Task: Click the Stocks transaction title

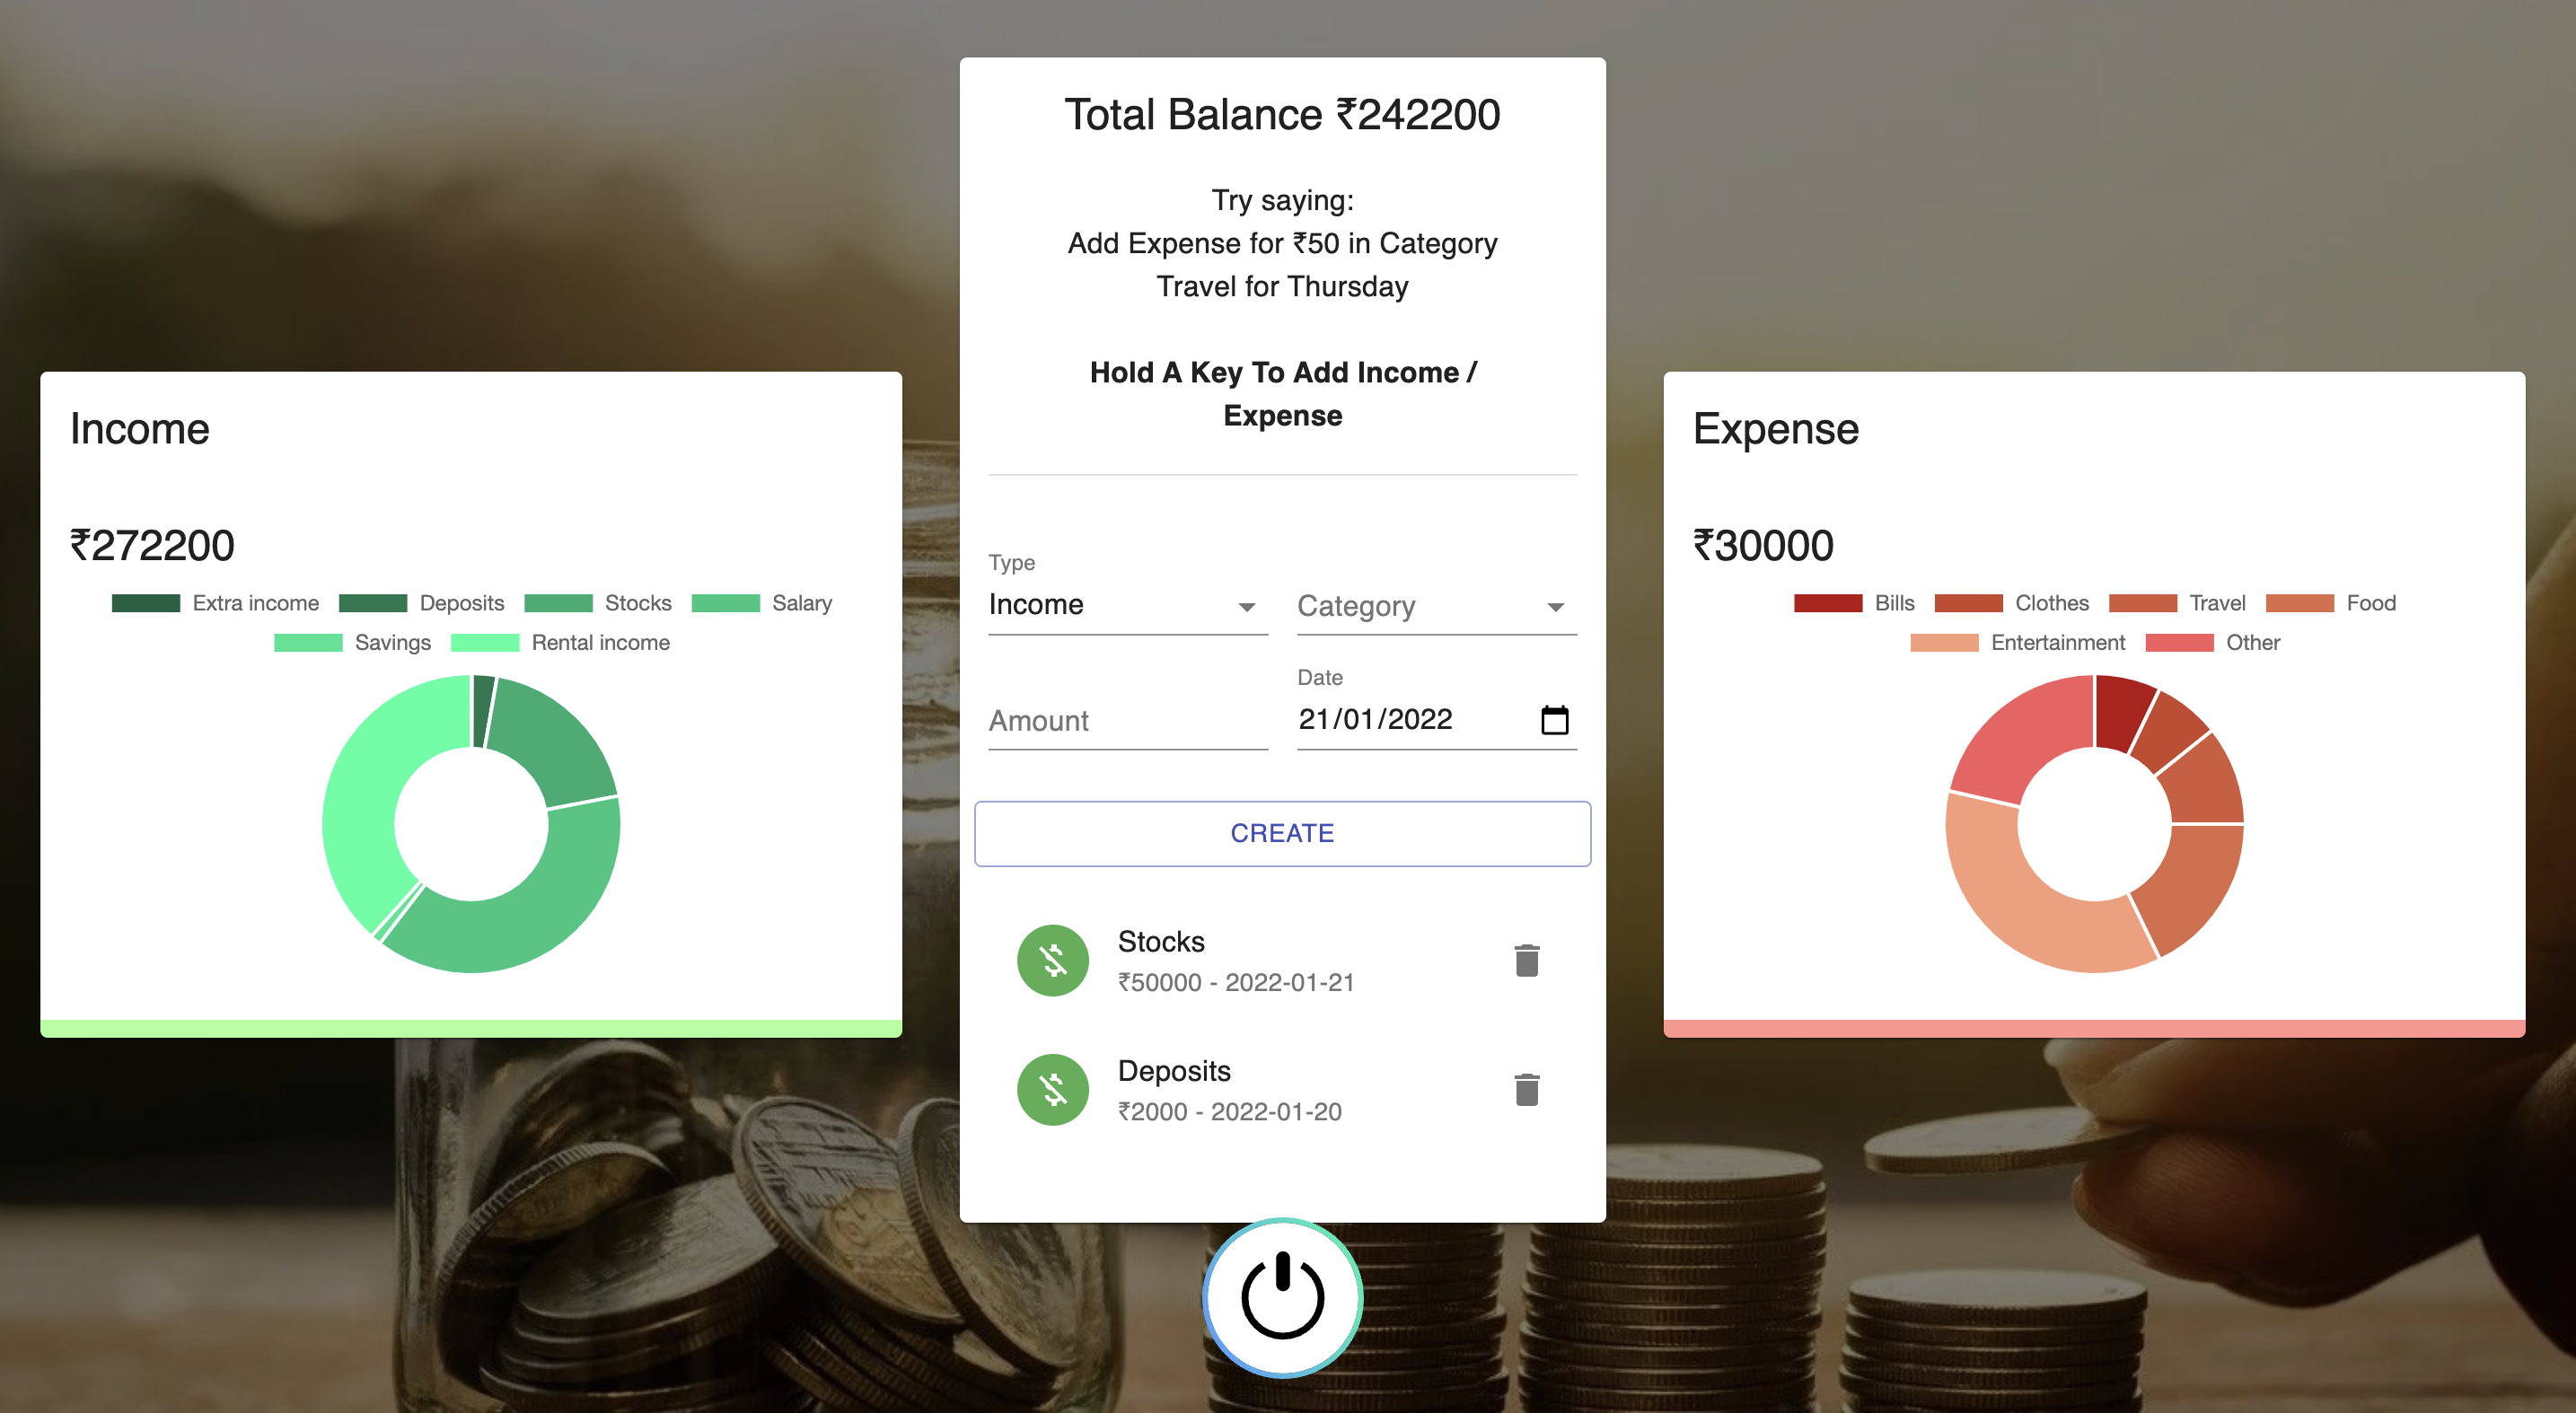Action: pyautogui.click(x=1161, y=941)
